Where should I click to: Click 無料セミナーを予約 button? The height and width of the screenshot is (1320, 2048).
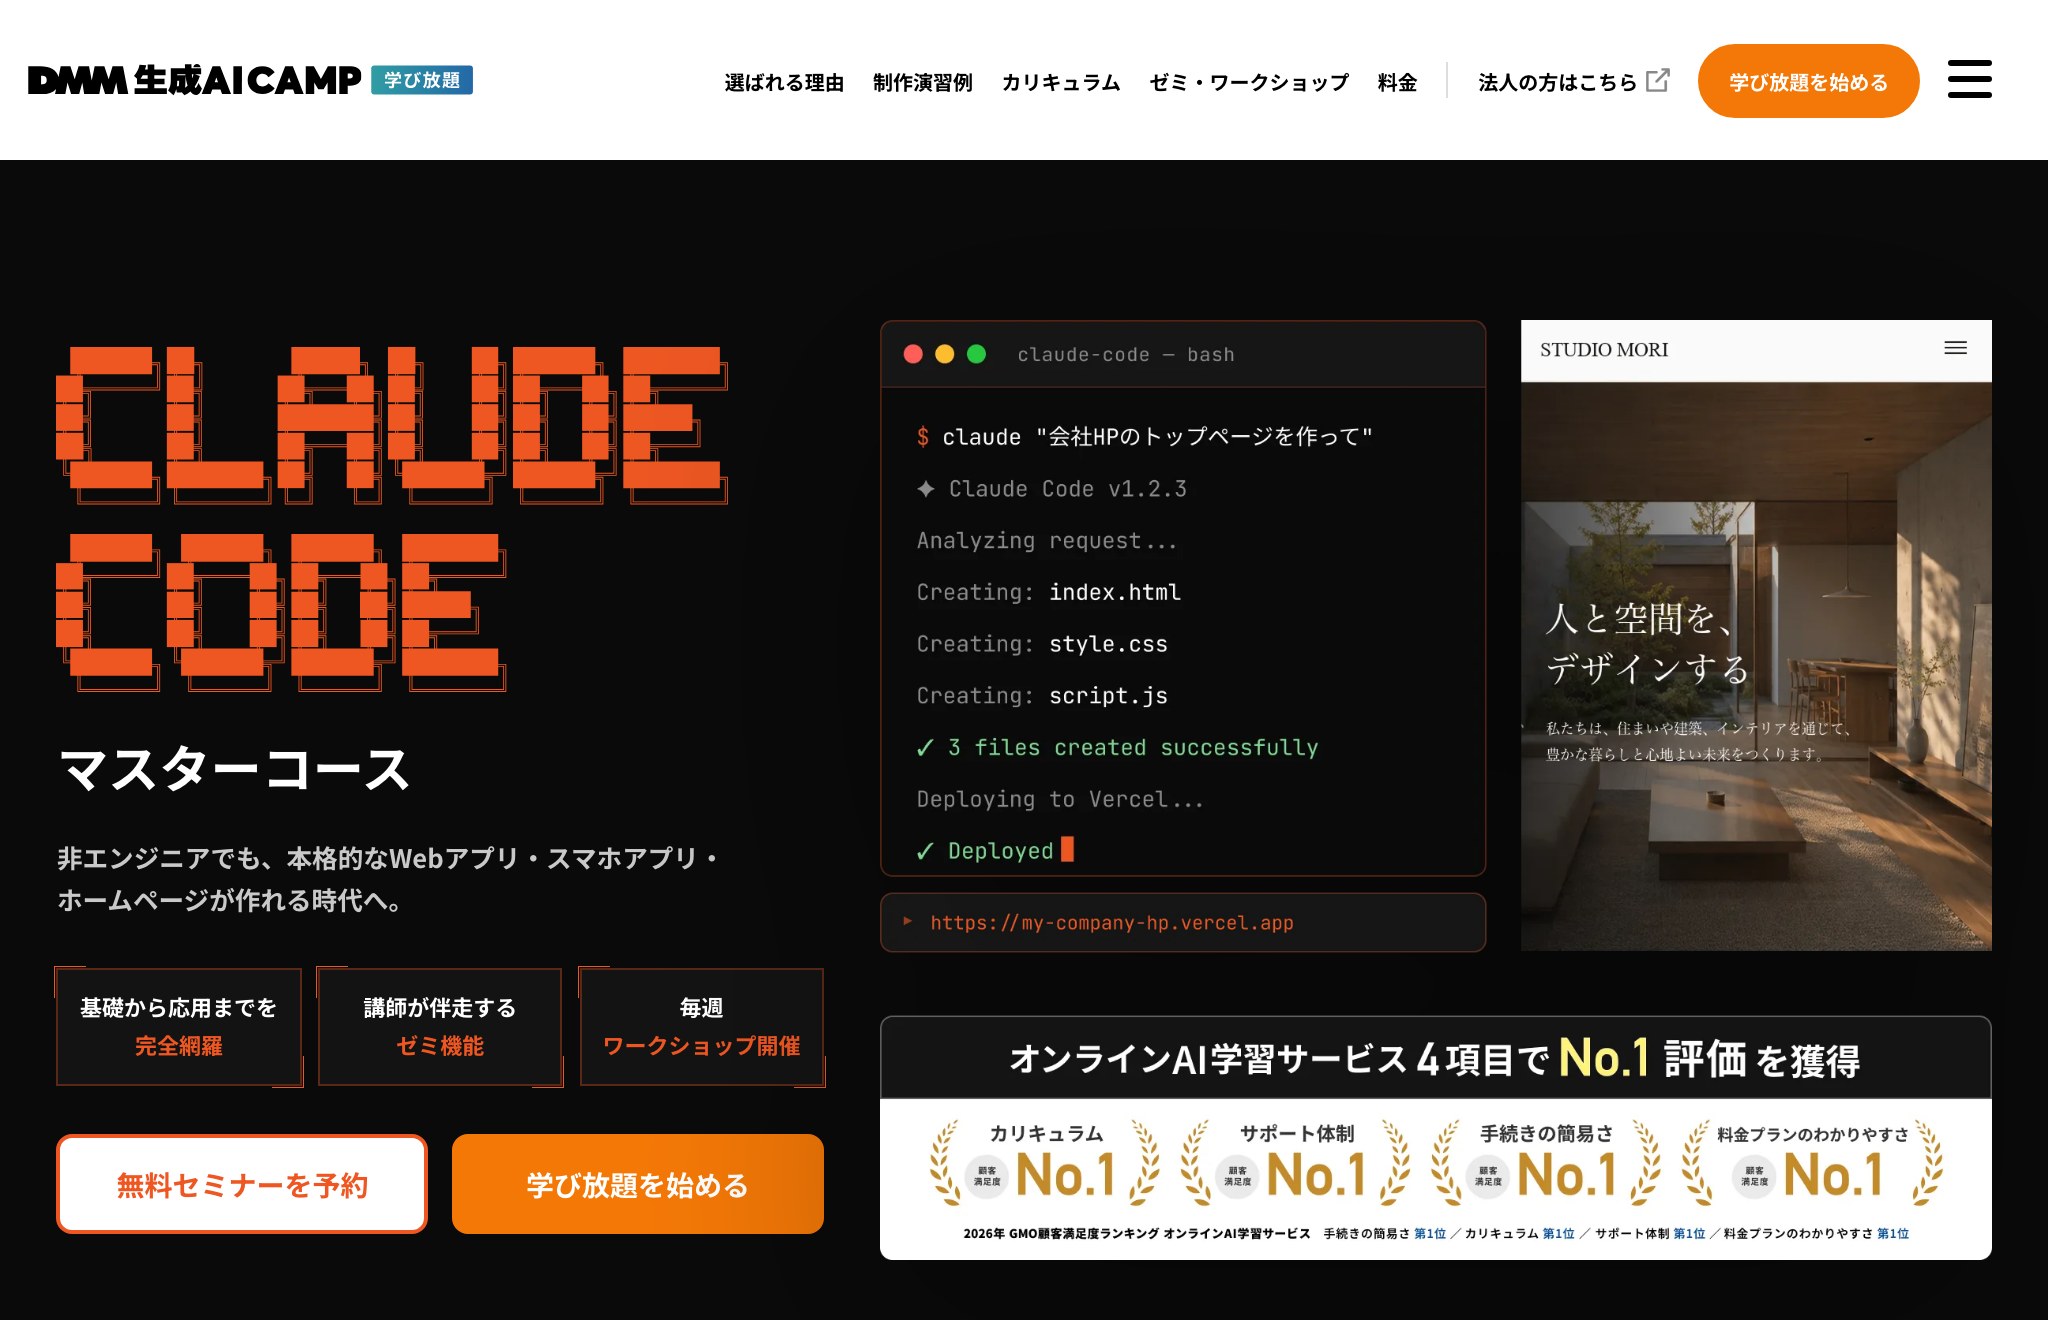[242, 1184]
